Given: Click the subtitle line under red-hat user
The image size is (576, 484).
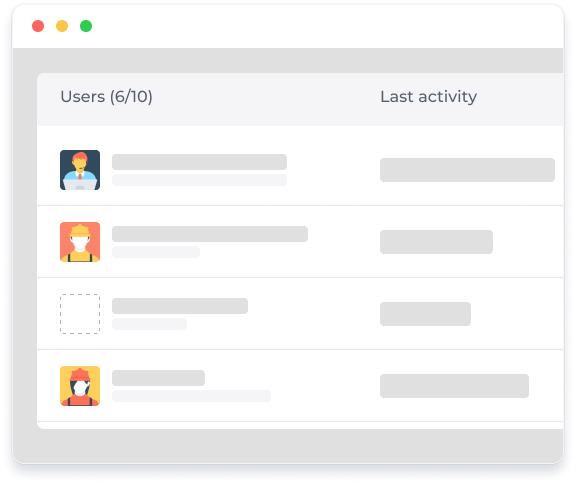Looking at the screenshot, I should click(x=191, y=396).
